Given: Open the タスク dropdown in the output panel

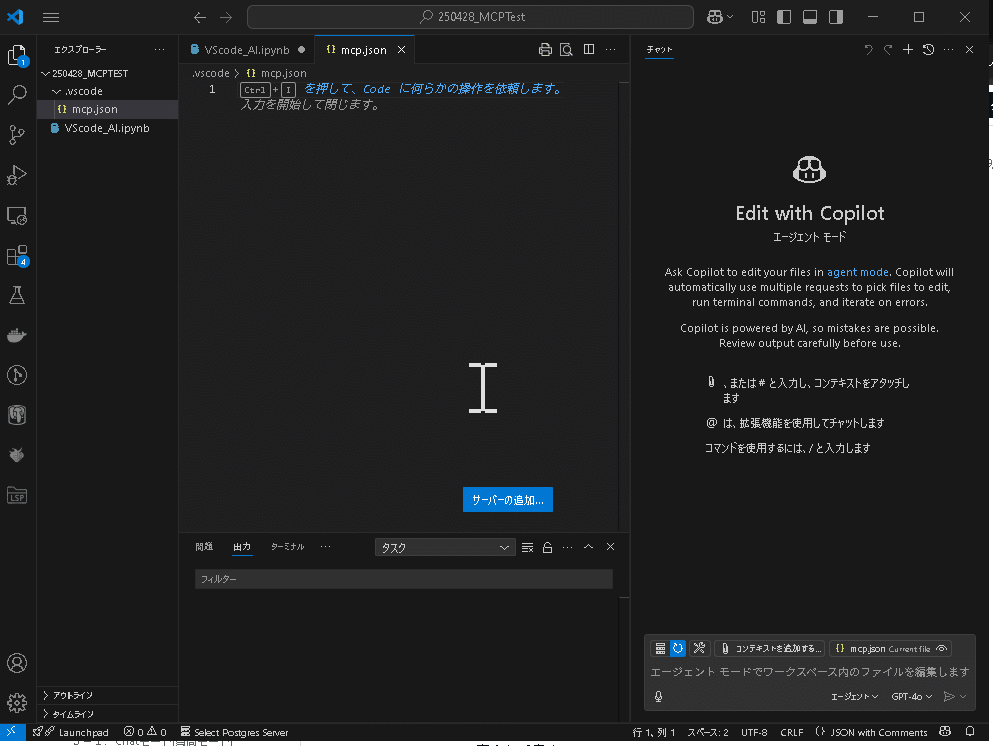Looking at the screenshot, I should click(x=444, y=547).
